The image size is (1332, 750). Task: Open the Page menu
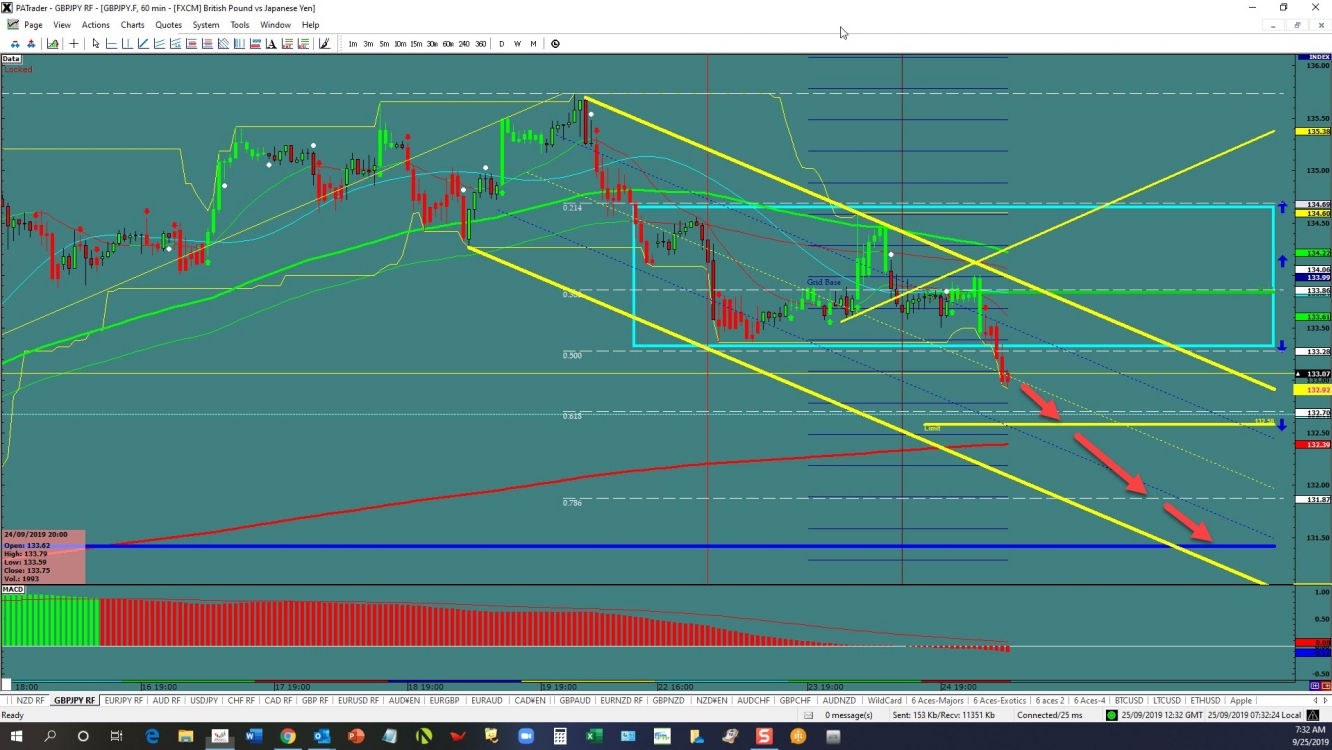point(33,25)
